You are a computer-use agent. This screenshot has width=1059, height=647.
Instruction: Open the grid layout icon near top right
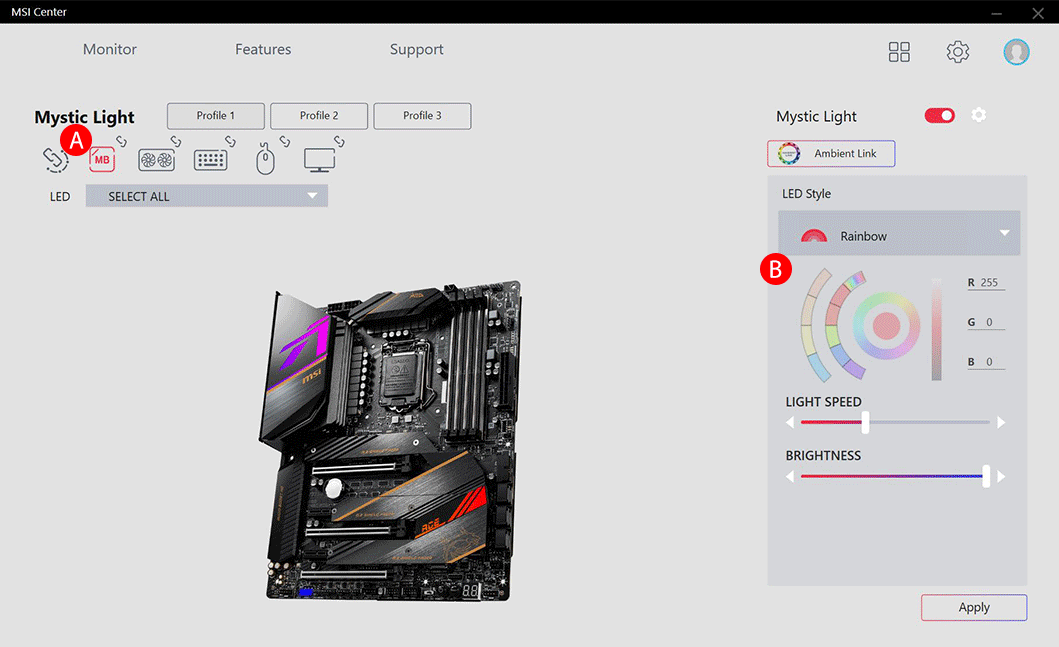coord(899,51)
